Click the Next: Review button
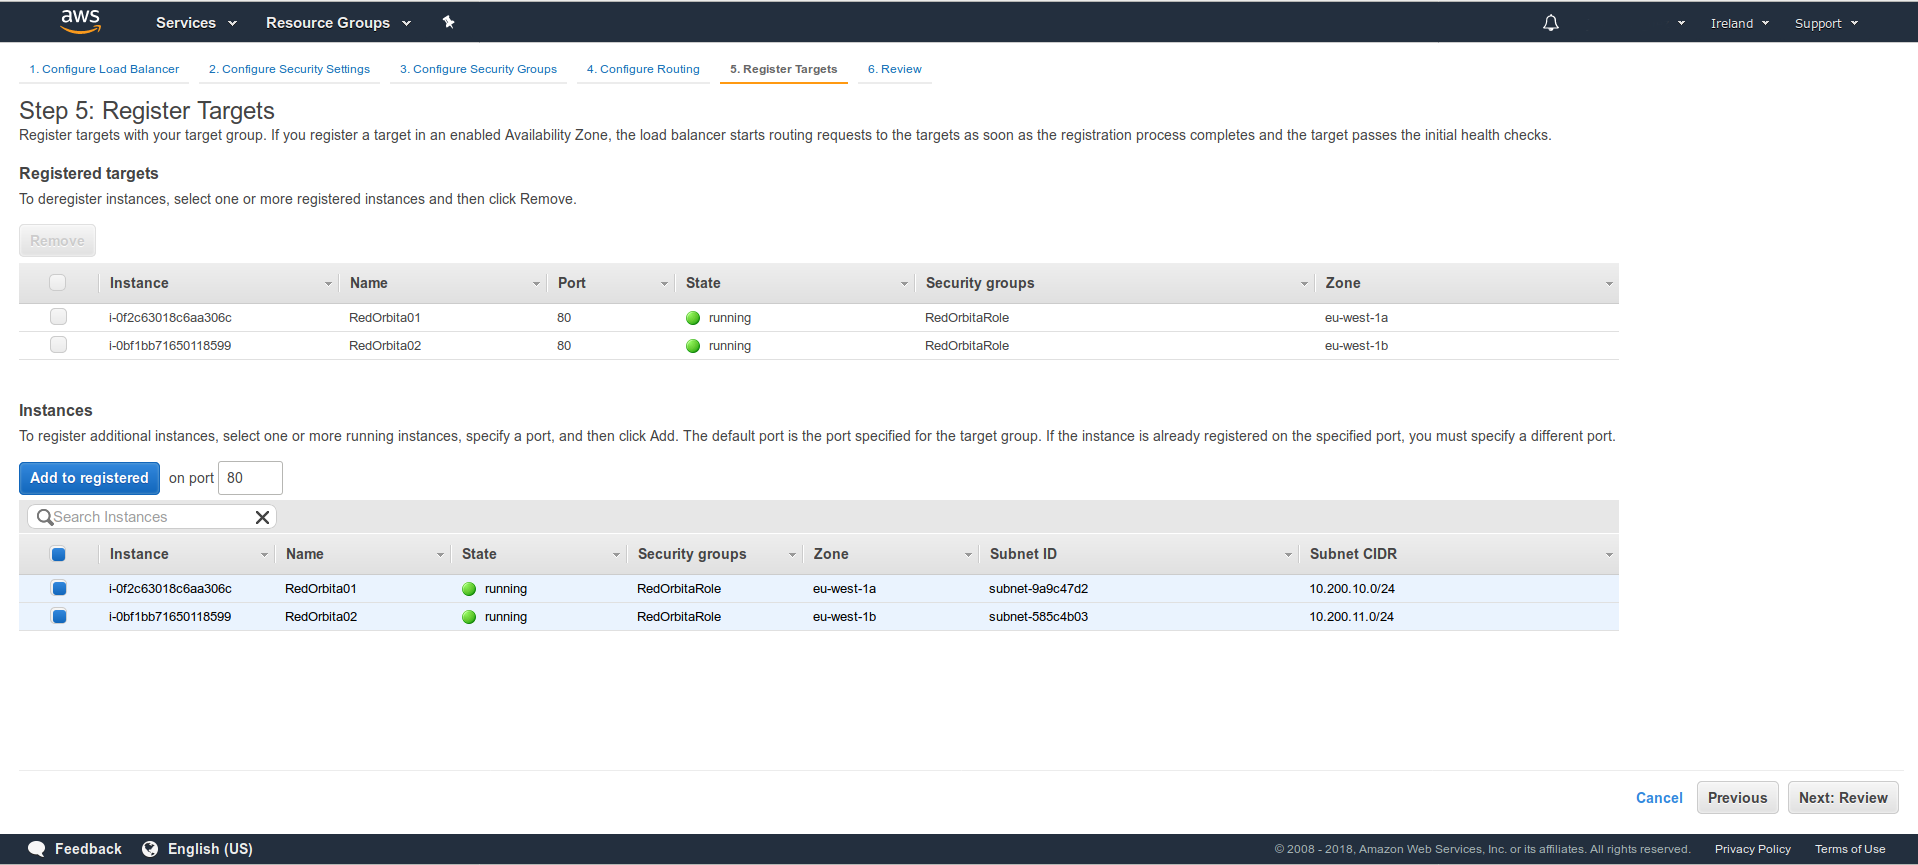This screenshot has width=1918, height=865. [x=1842, y=798]
